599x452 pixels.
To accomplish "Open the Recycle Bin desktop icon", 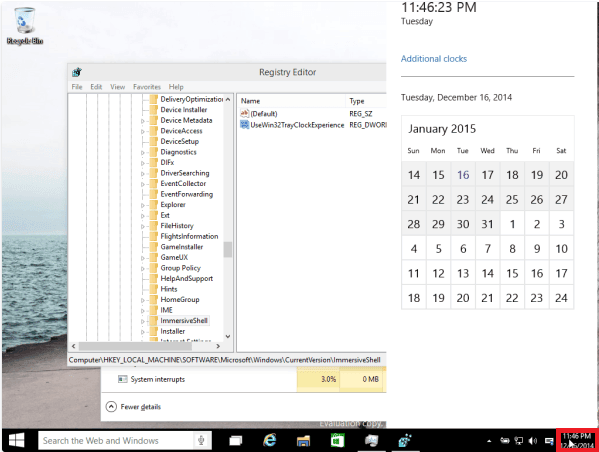I will [x=25, y=26].
